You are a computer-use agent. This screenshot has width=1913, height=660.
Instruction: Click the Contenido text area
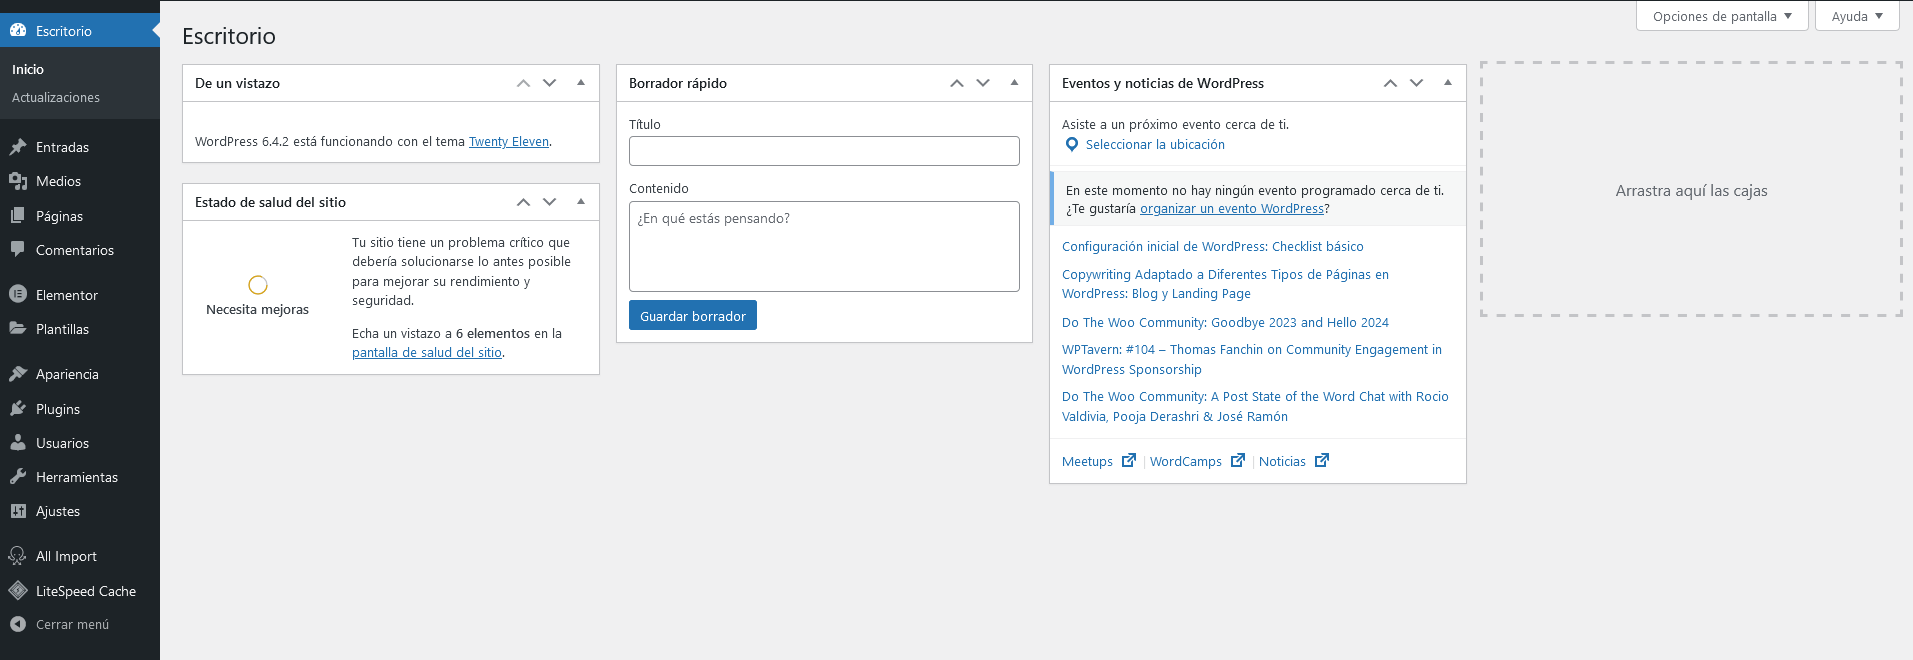point(823,246)
